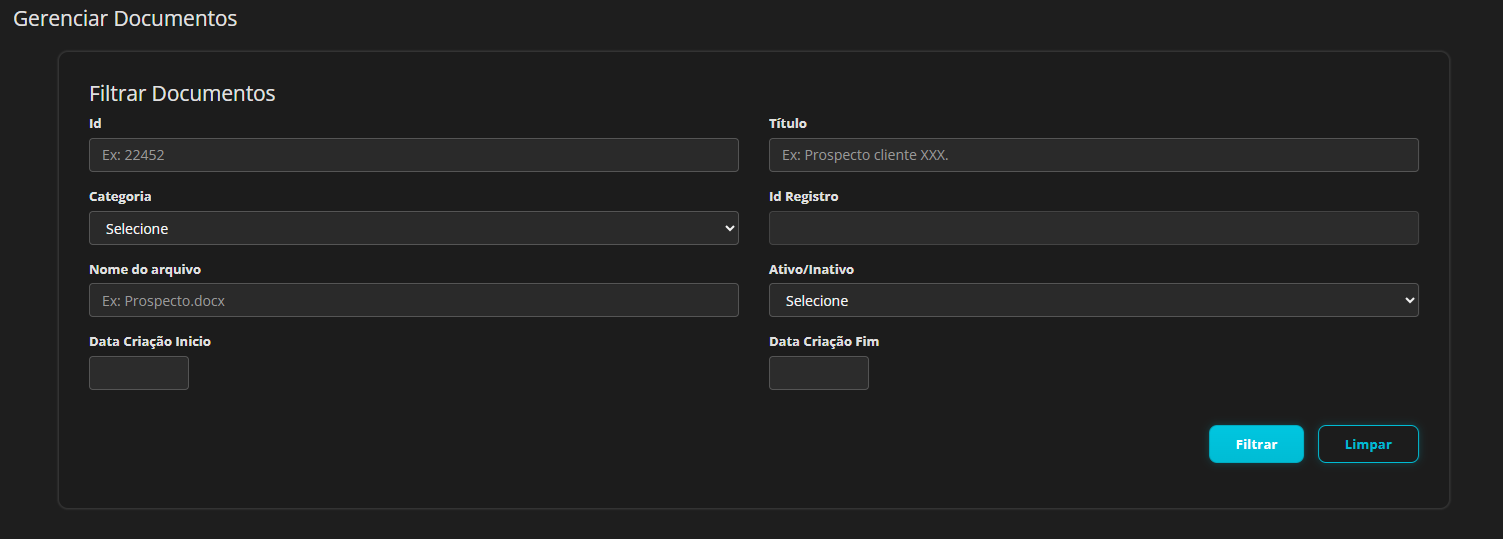The height and width of the screenshot is (539, 1503).
Task: Open the Categoria dropdown
Action: [413, 228]
